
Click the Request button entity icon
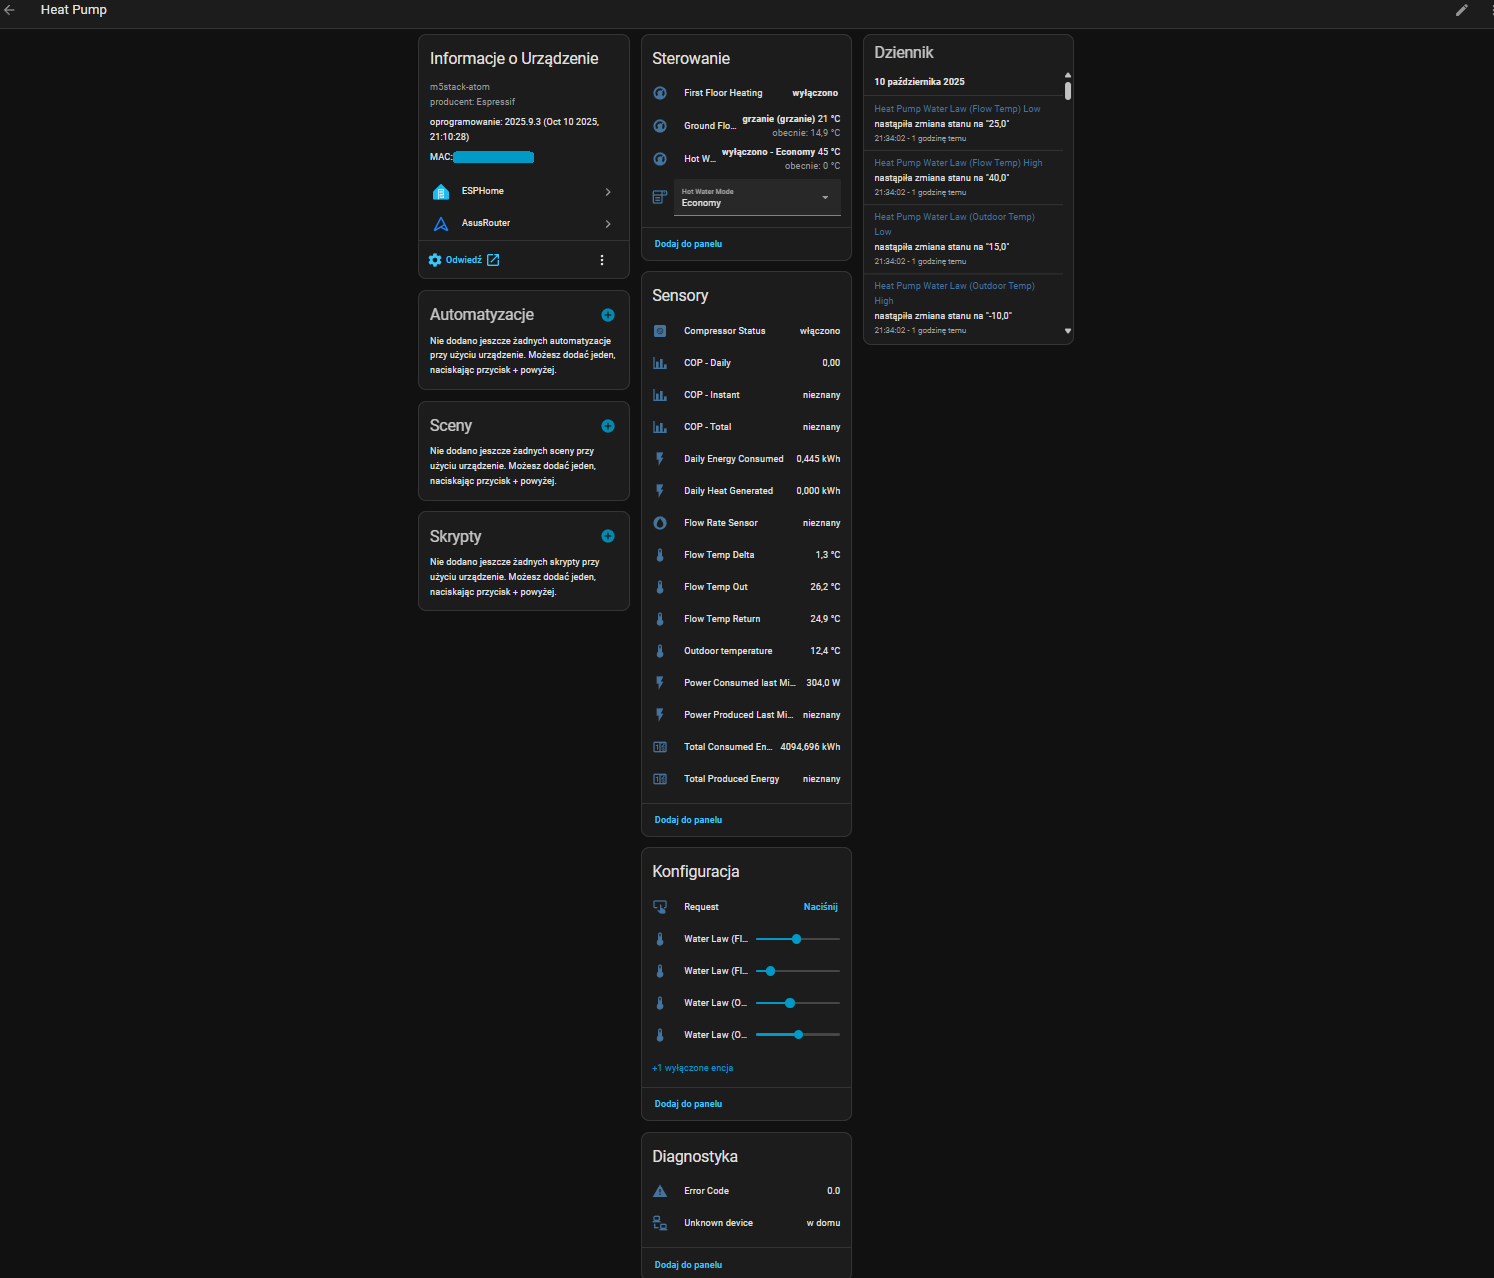point(660,907)
